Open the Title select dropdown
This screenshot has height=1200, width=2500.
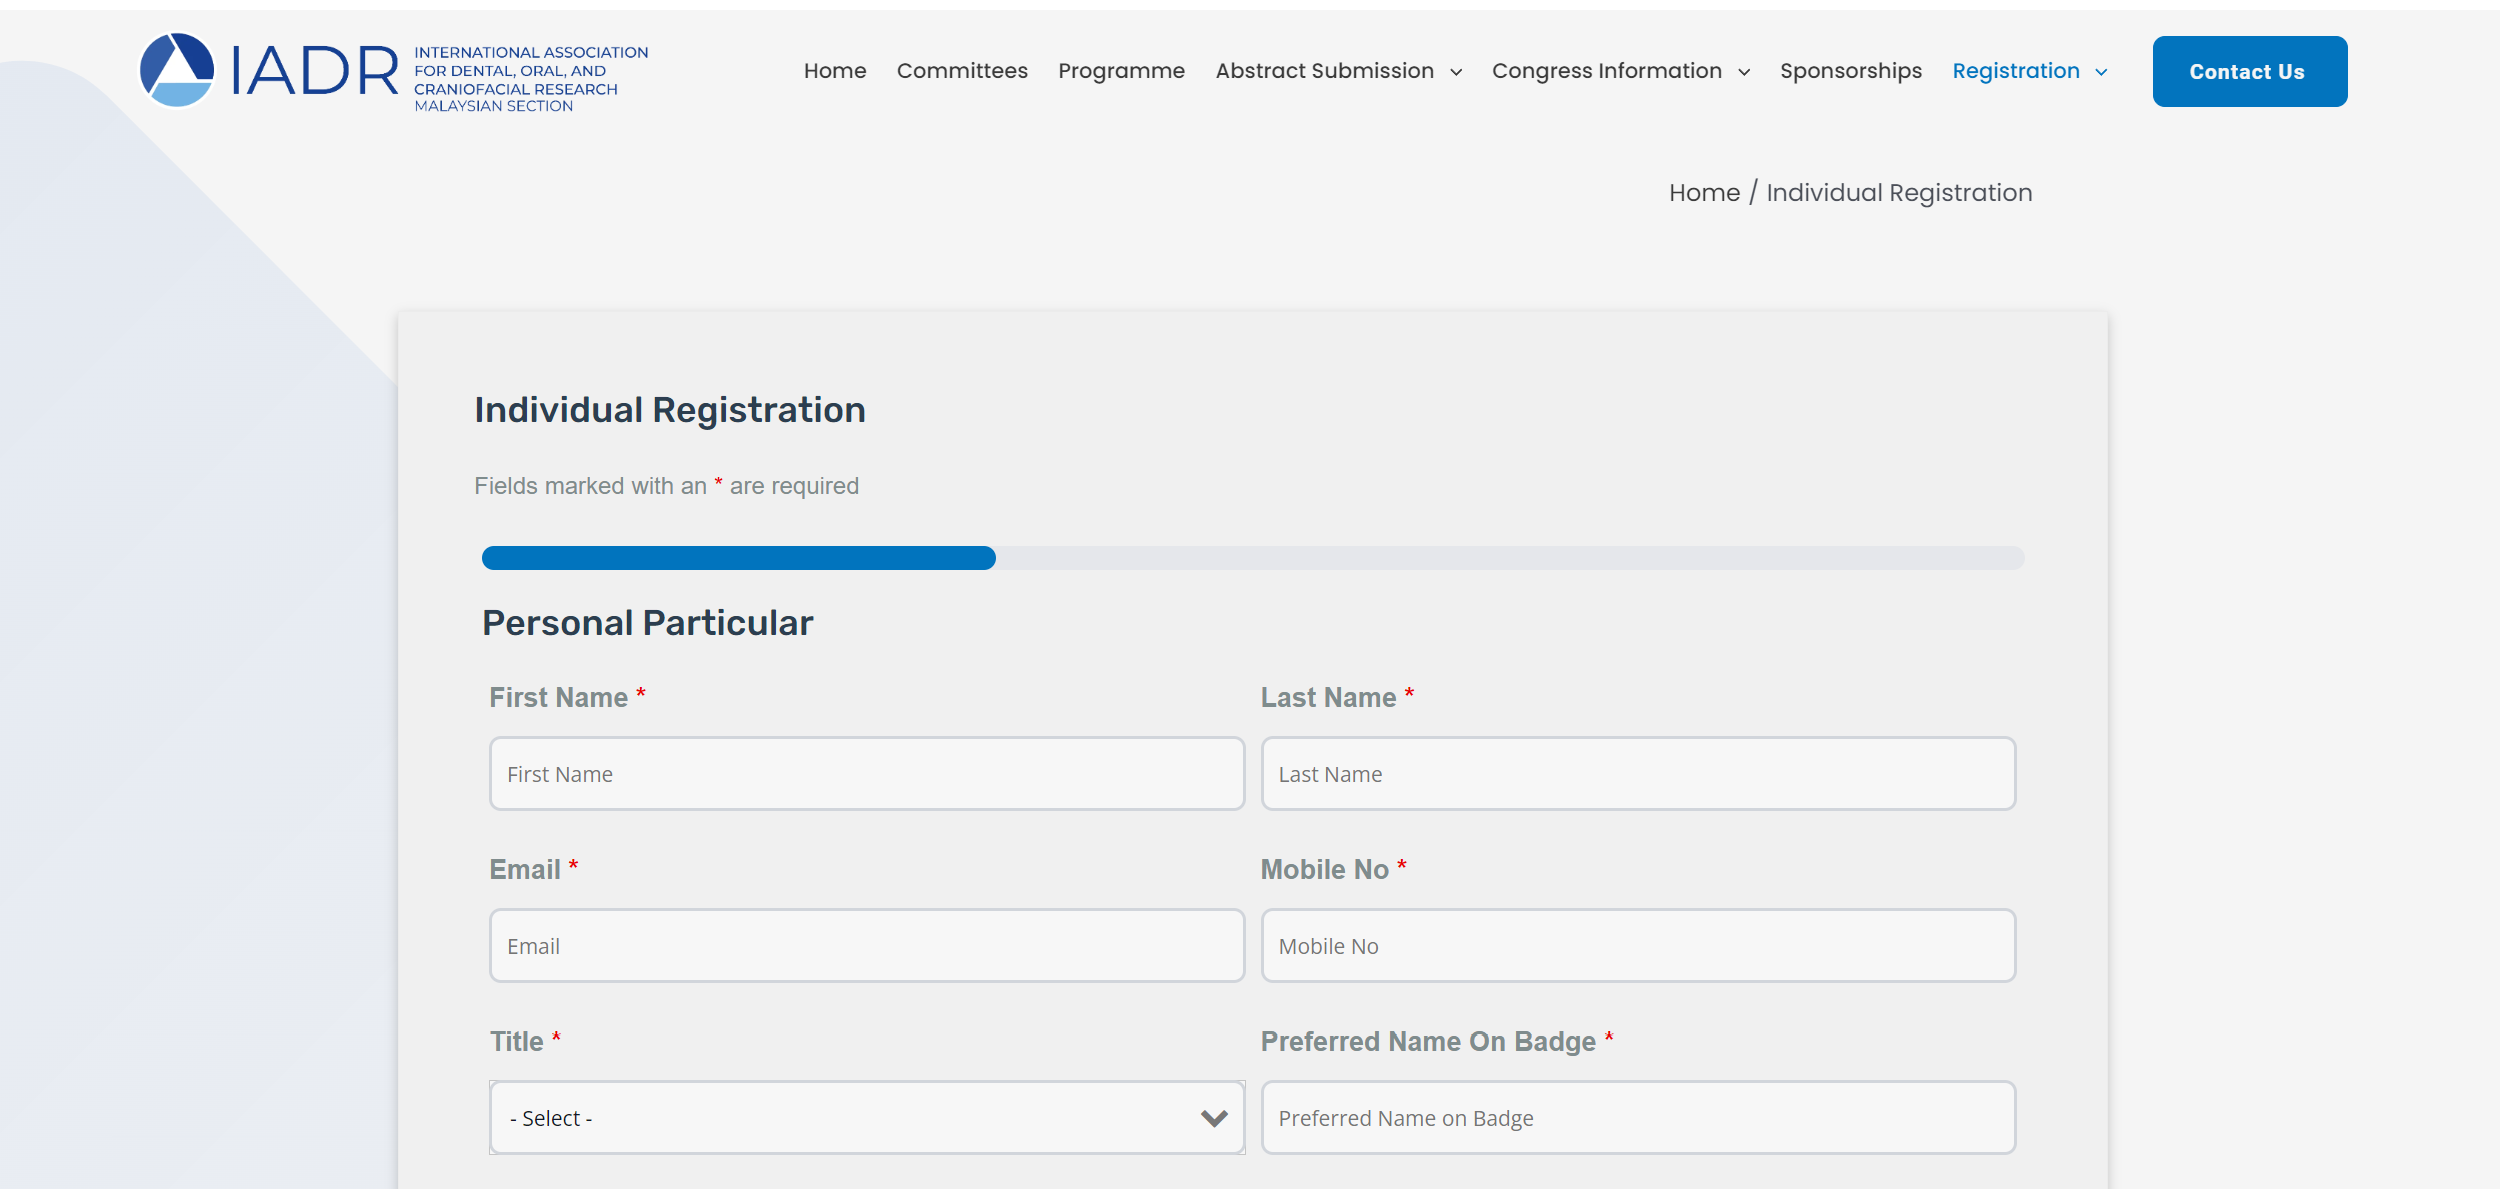coord(866,1118)
